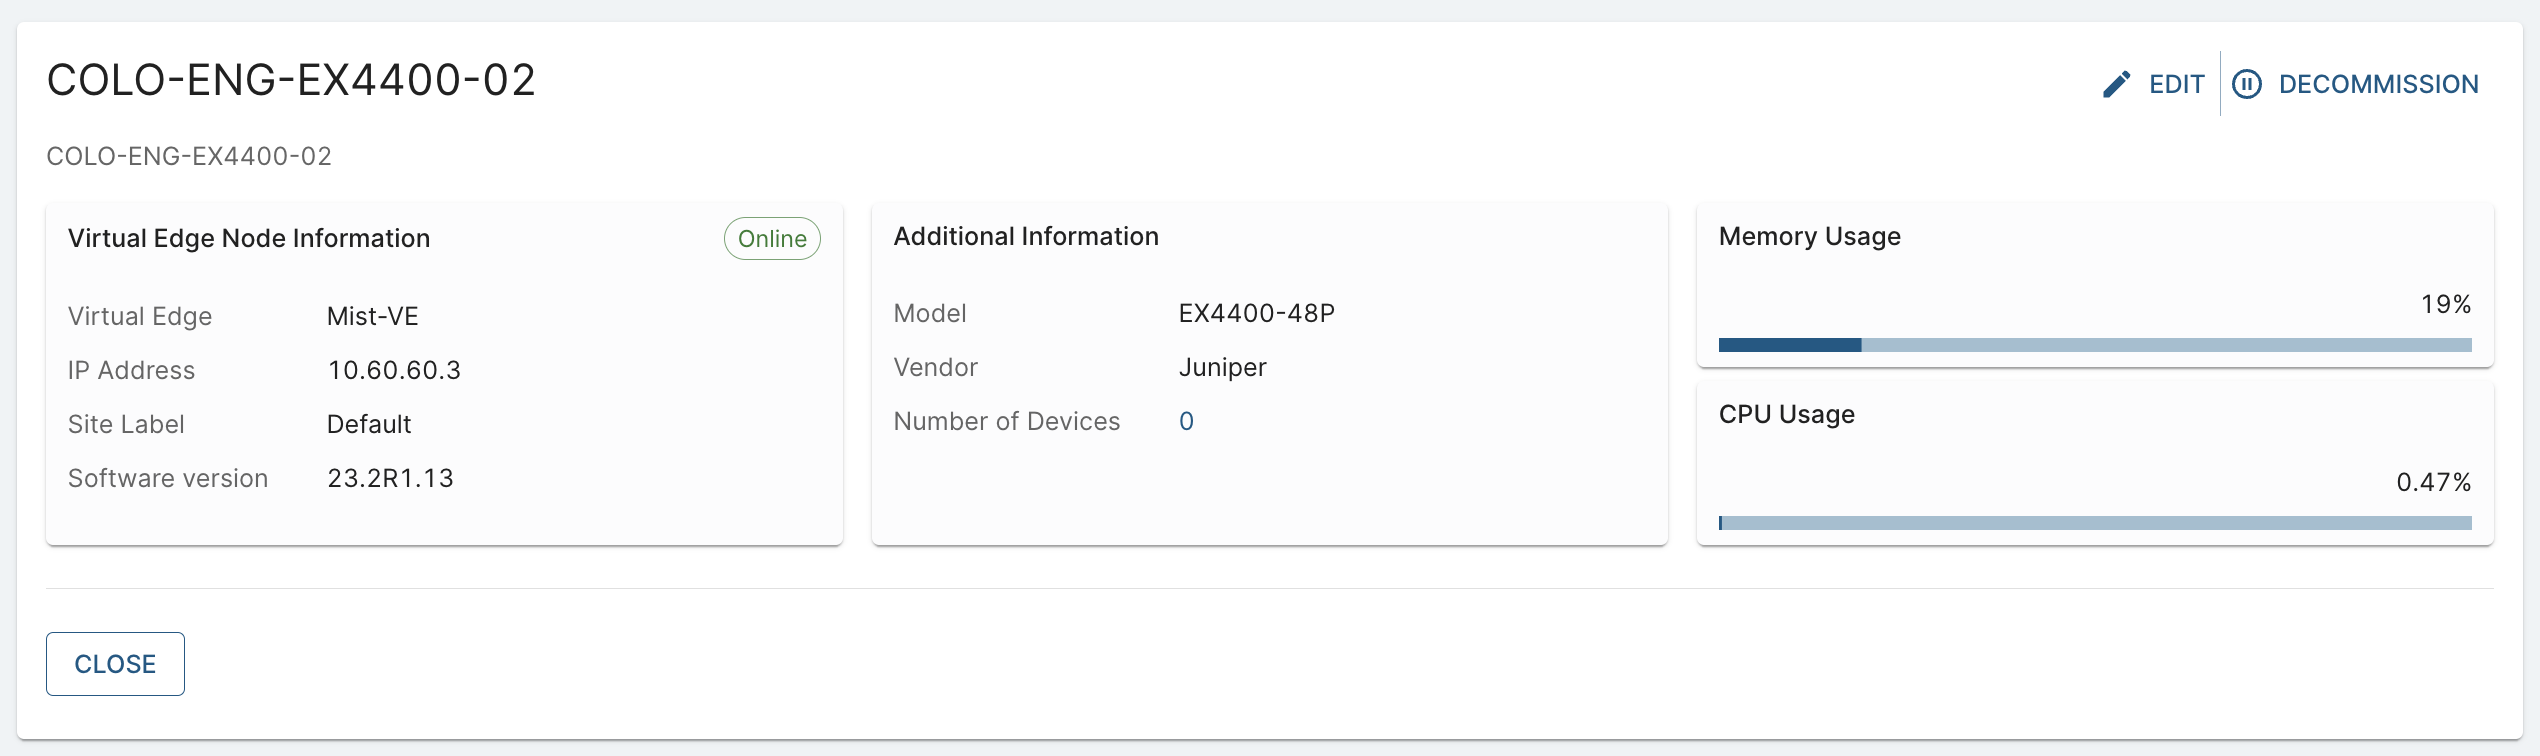Click the Online status badge
Image resolution: width=2540 pixels, height=756 pixels.
[x=772, y=239]
